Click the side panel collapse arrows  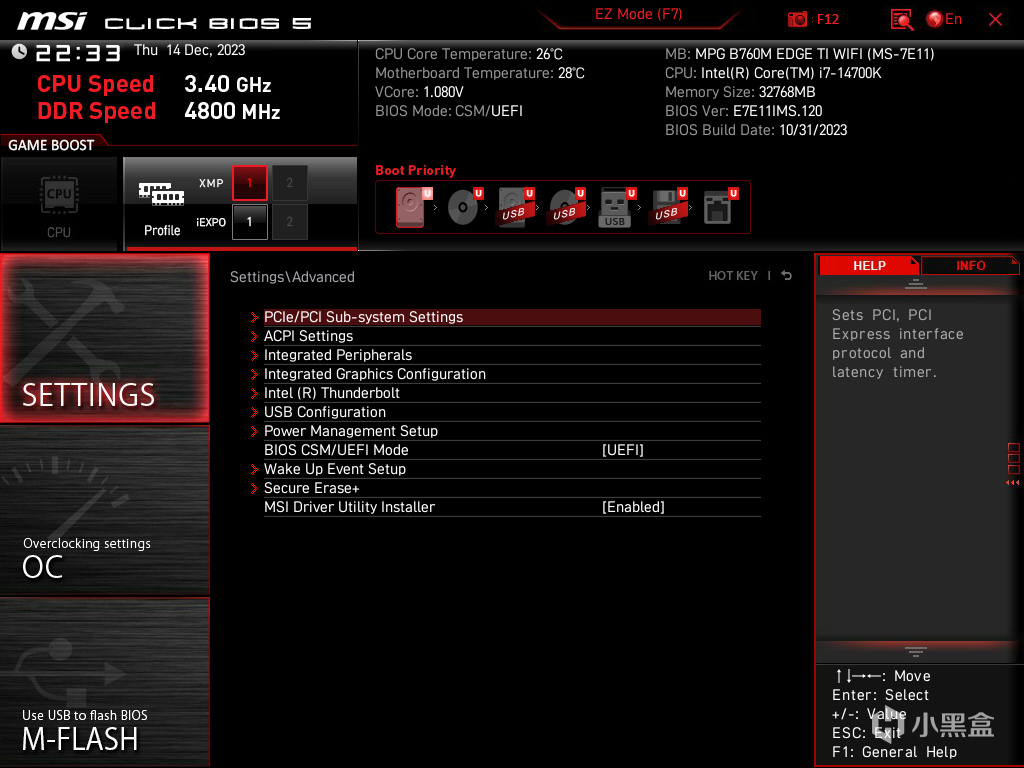1013,483
